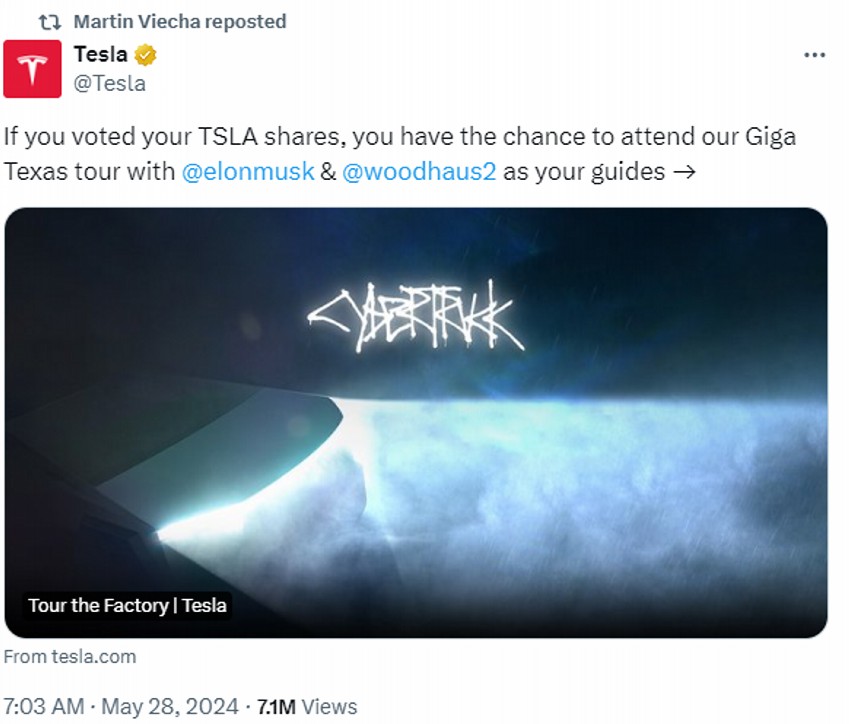Viewport: 849px width, 724px height.
Task: Open Tesla's red logo profile avatar
Action: tap(32, 69)
